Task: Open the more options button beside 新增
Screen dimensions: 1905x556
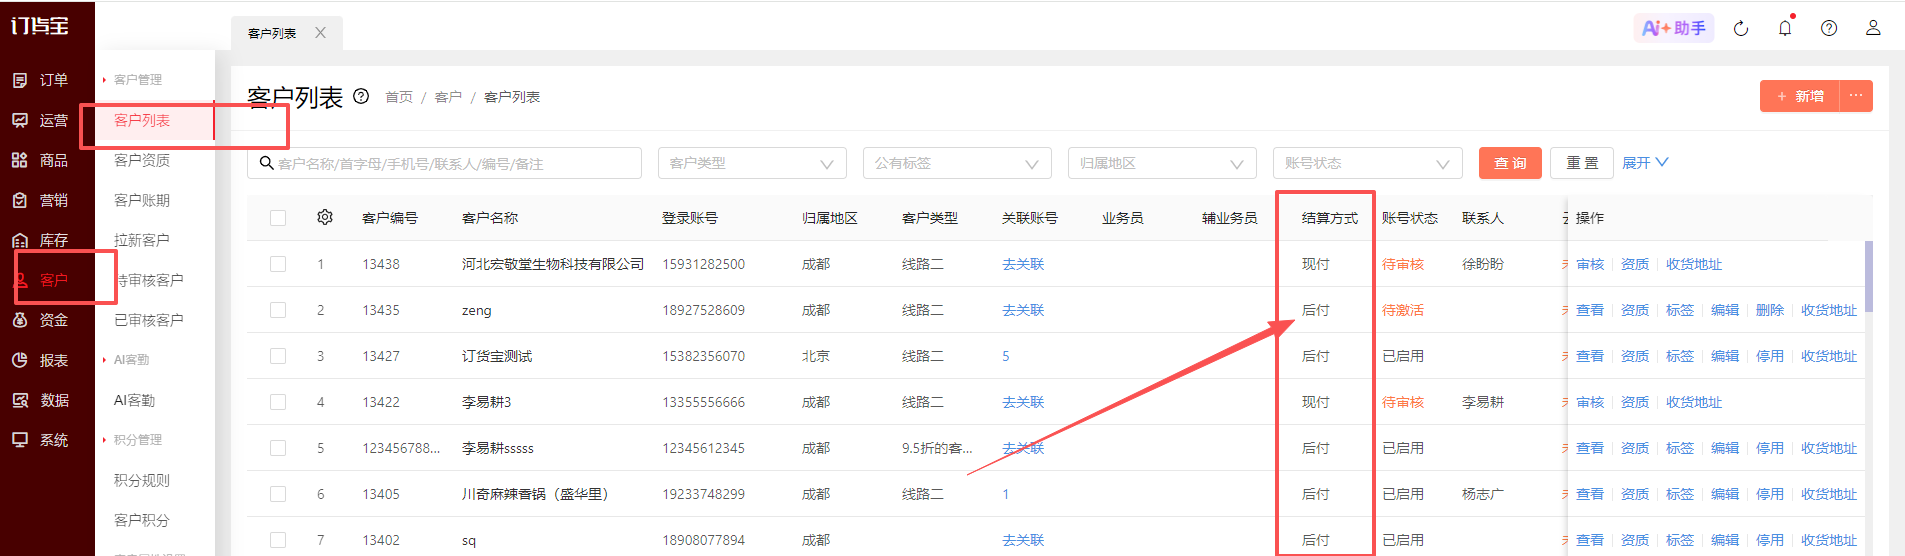Action: point(1856,96)
